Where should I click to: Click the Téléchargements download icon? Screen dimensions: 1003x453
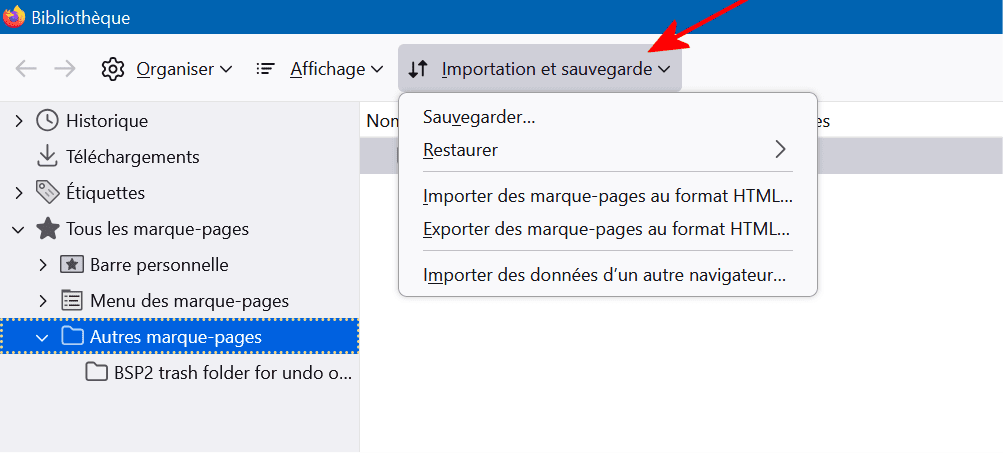point(47,157)
